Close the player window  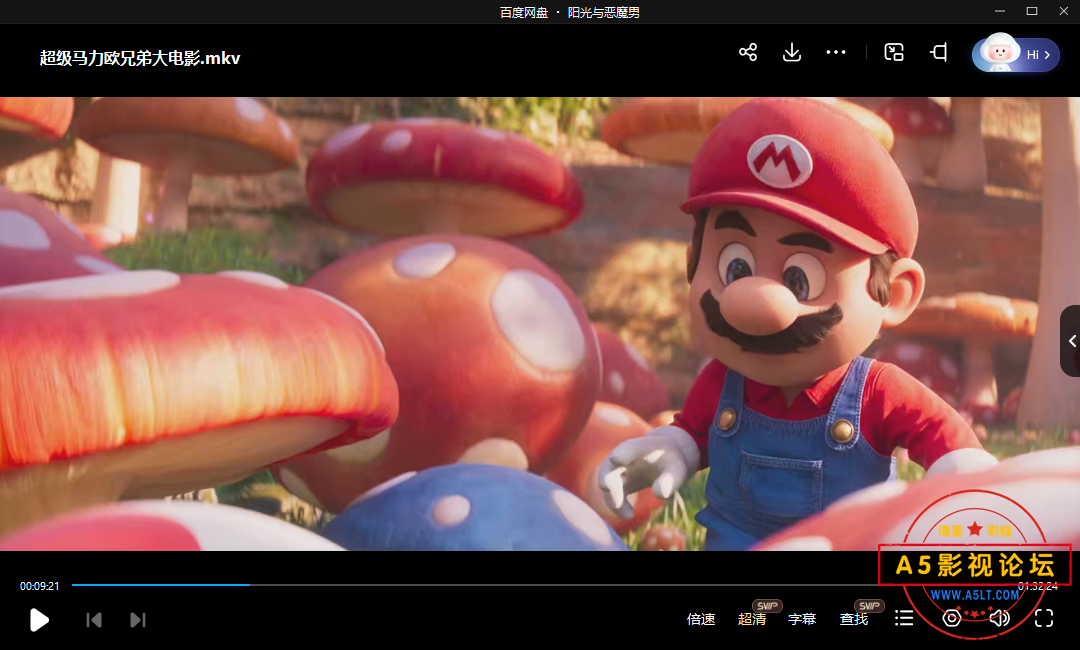[x=1063, y=11]
